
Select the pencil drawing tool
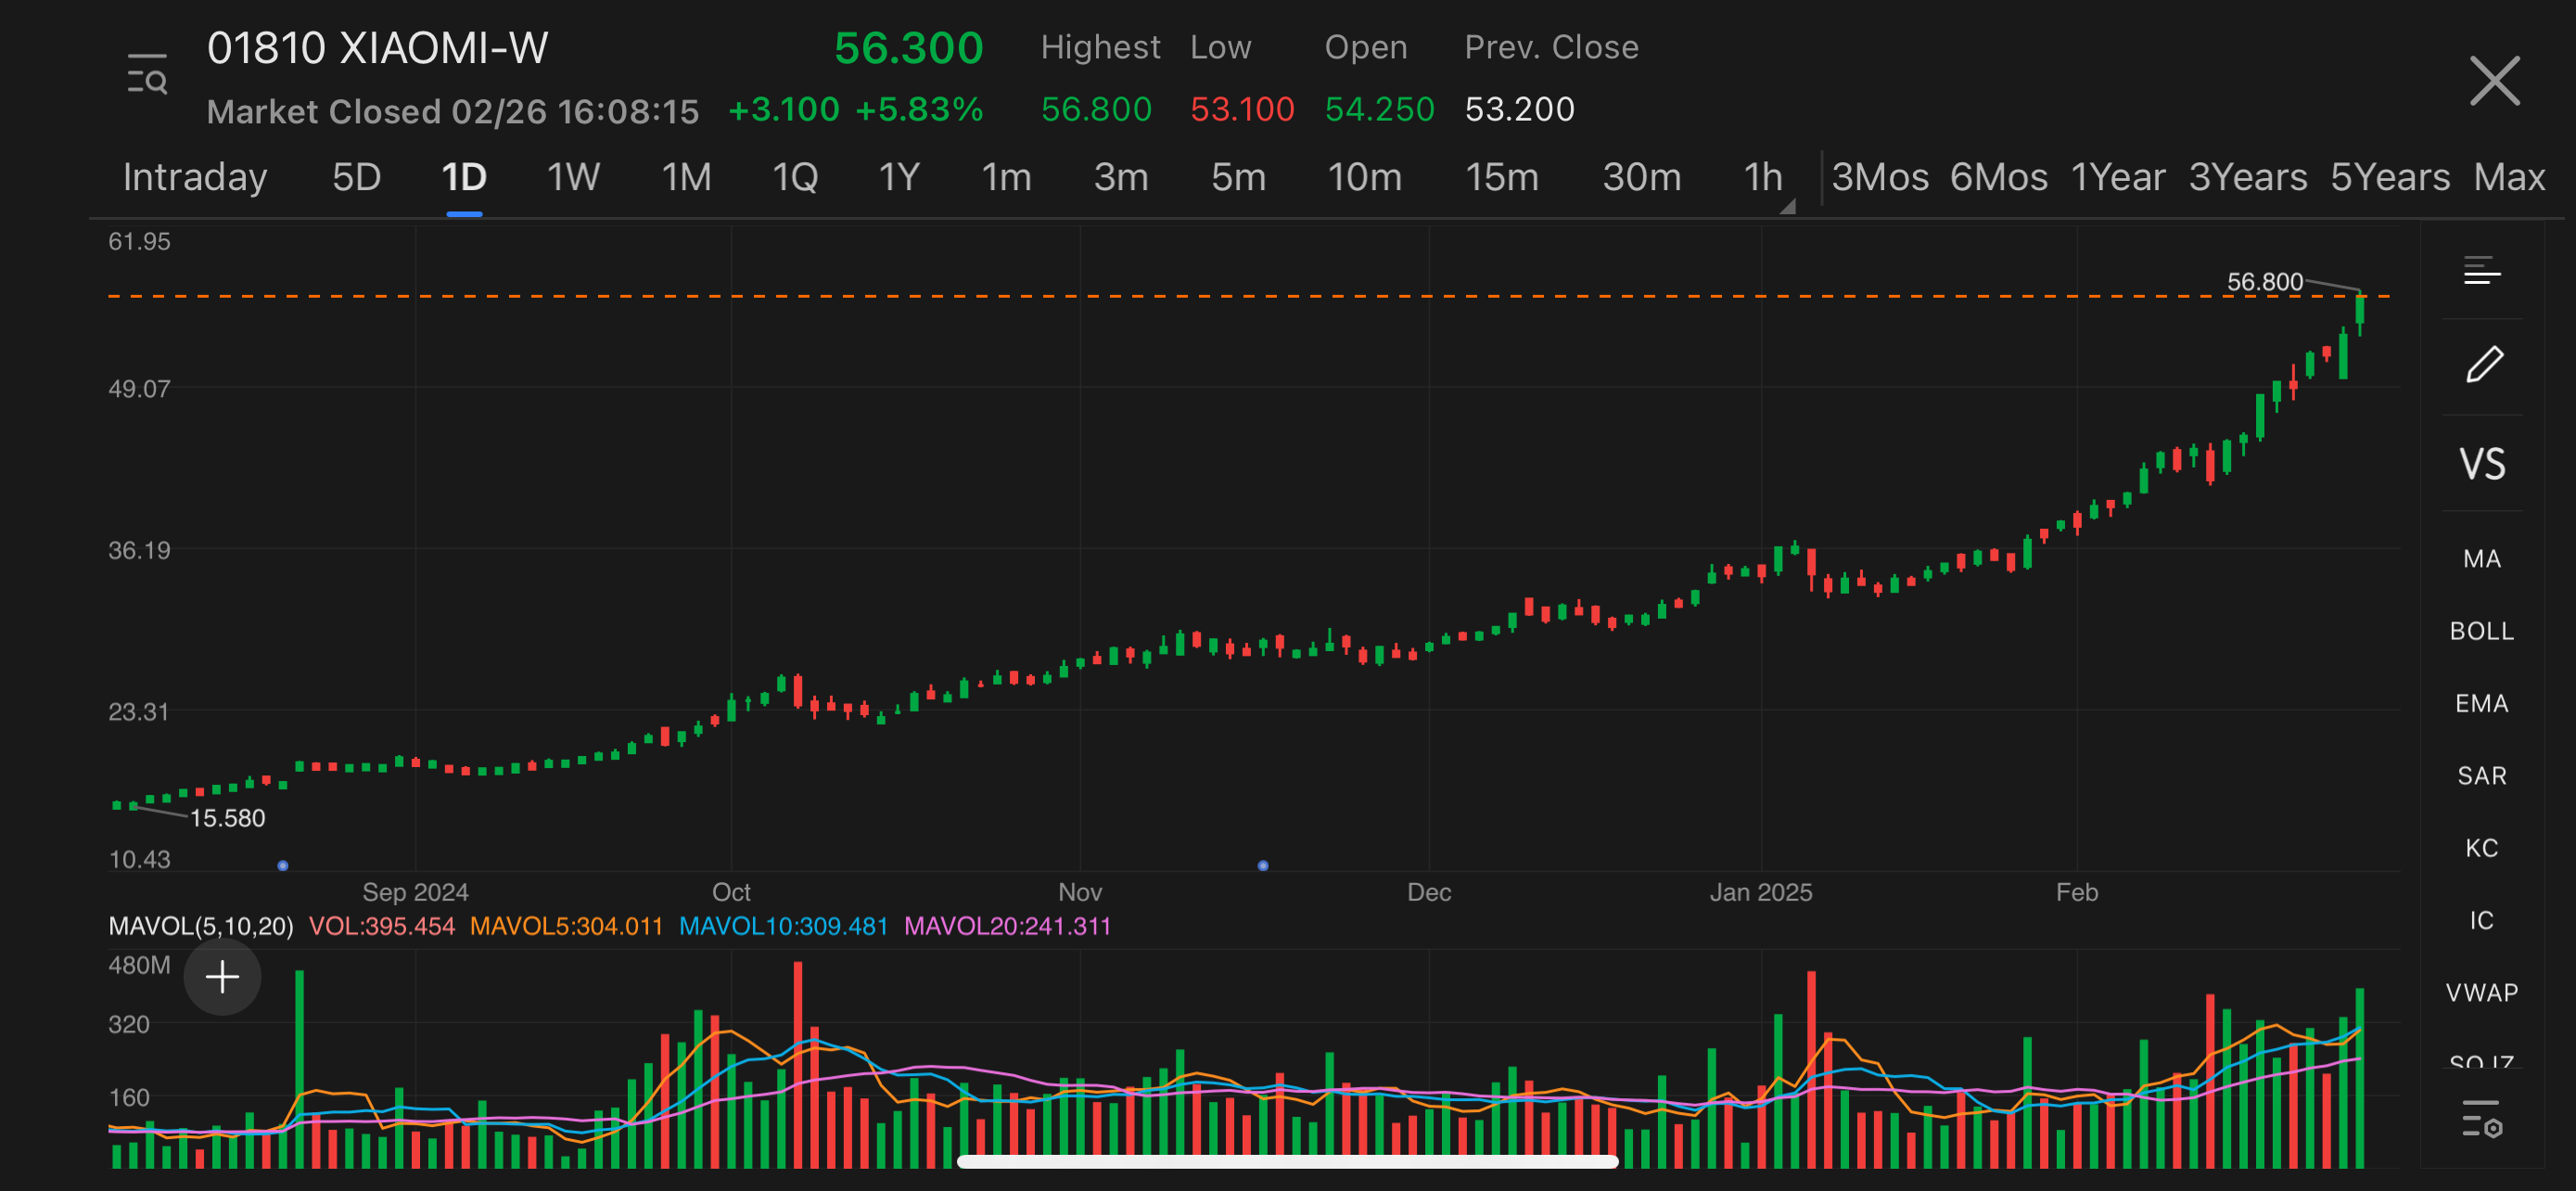(2483, 365)
